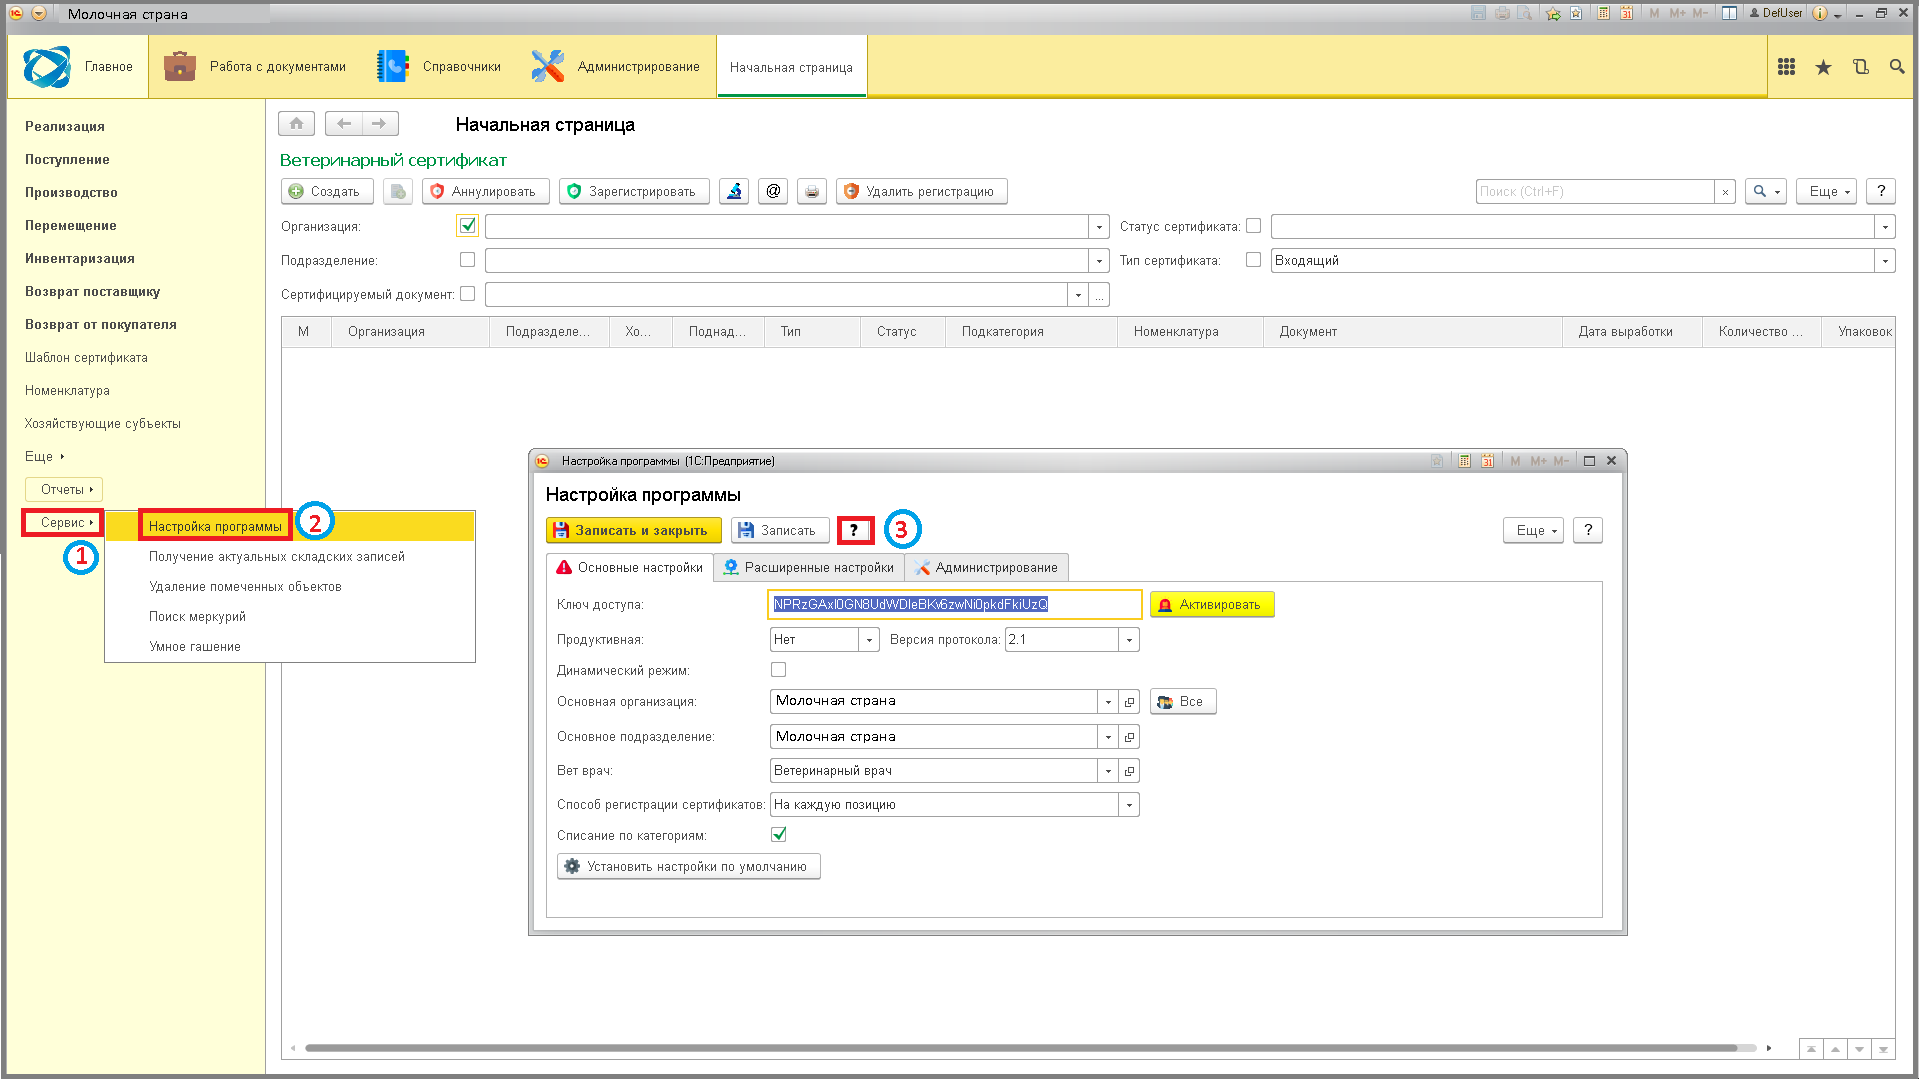Open the favorites star icon
1919x1079 pixels.
(x=1823, y=67)
